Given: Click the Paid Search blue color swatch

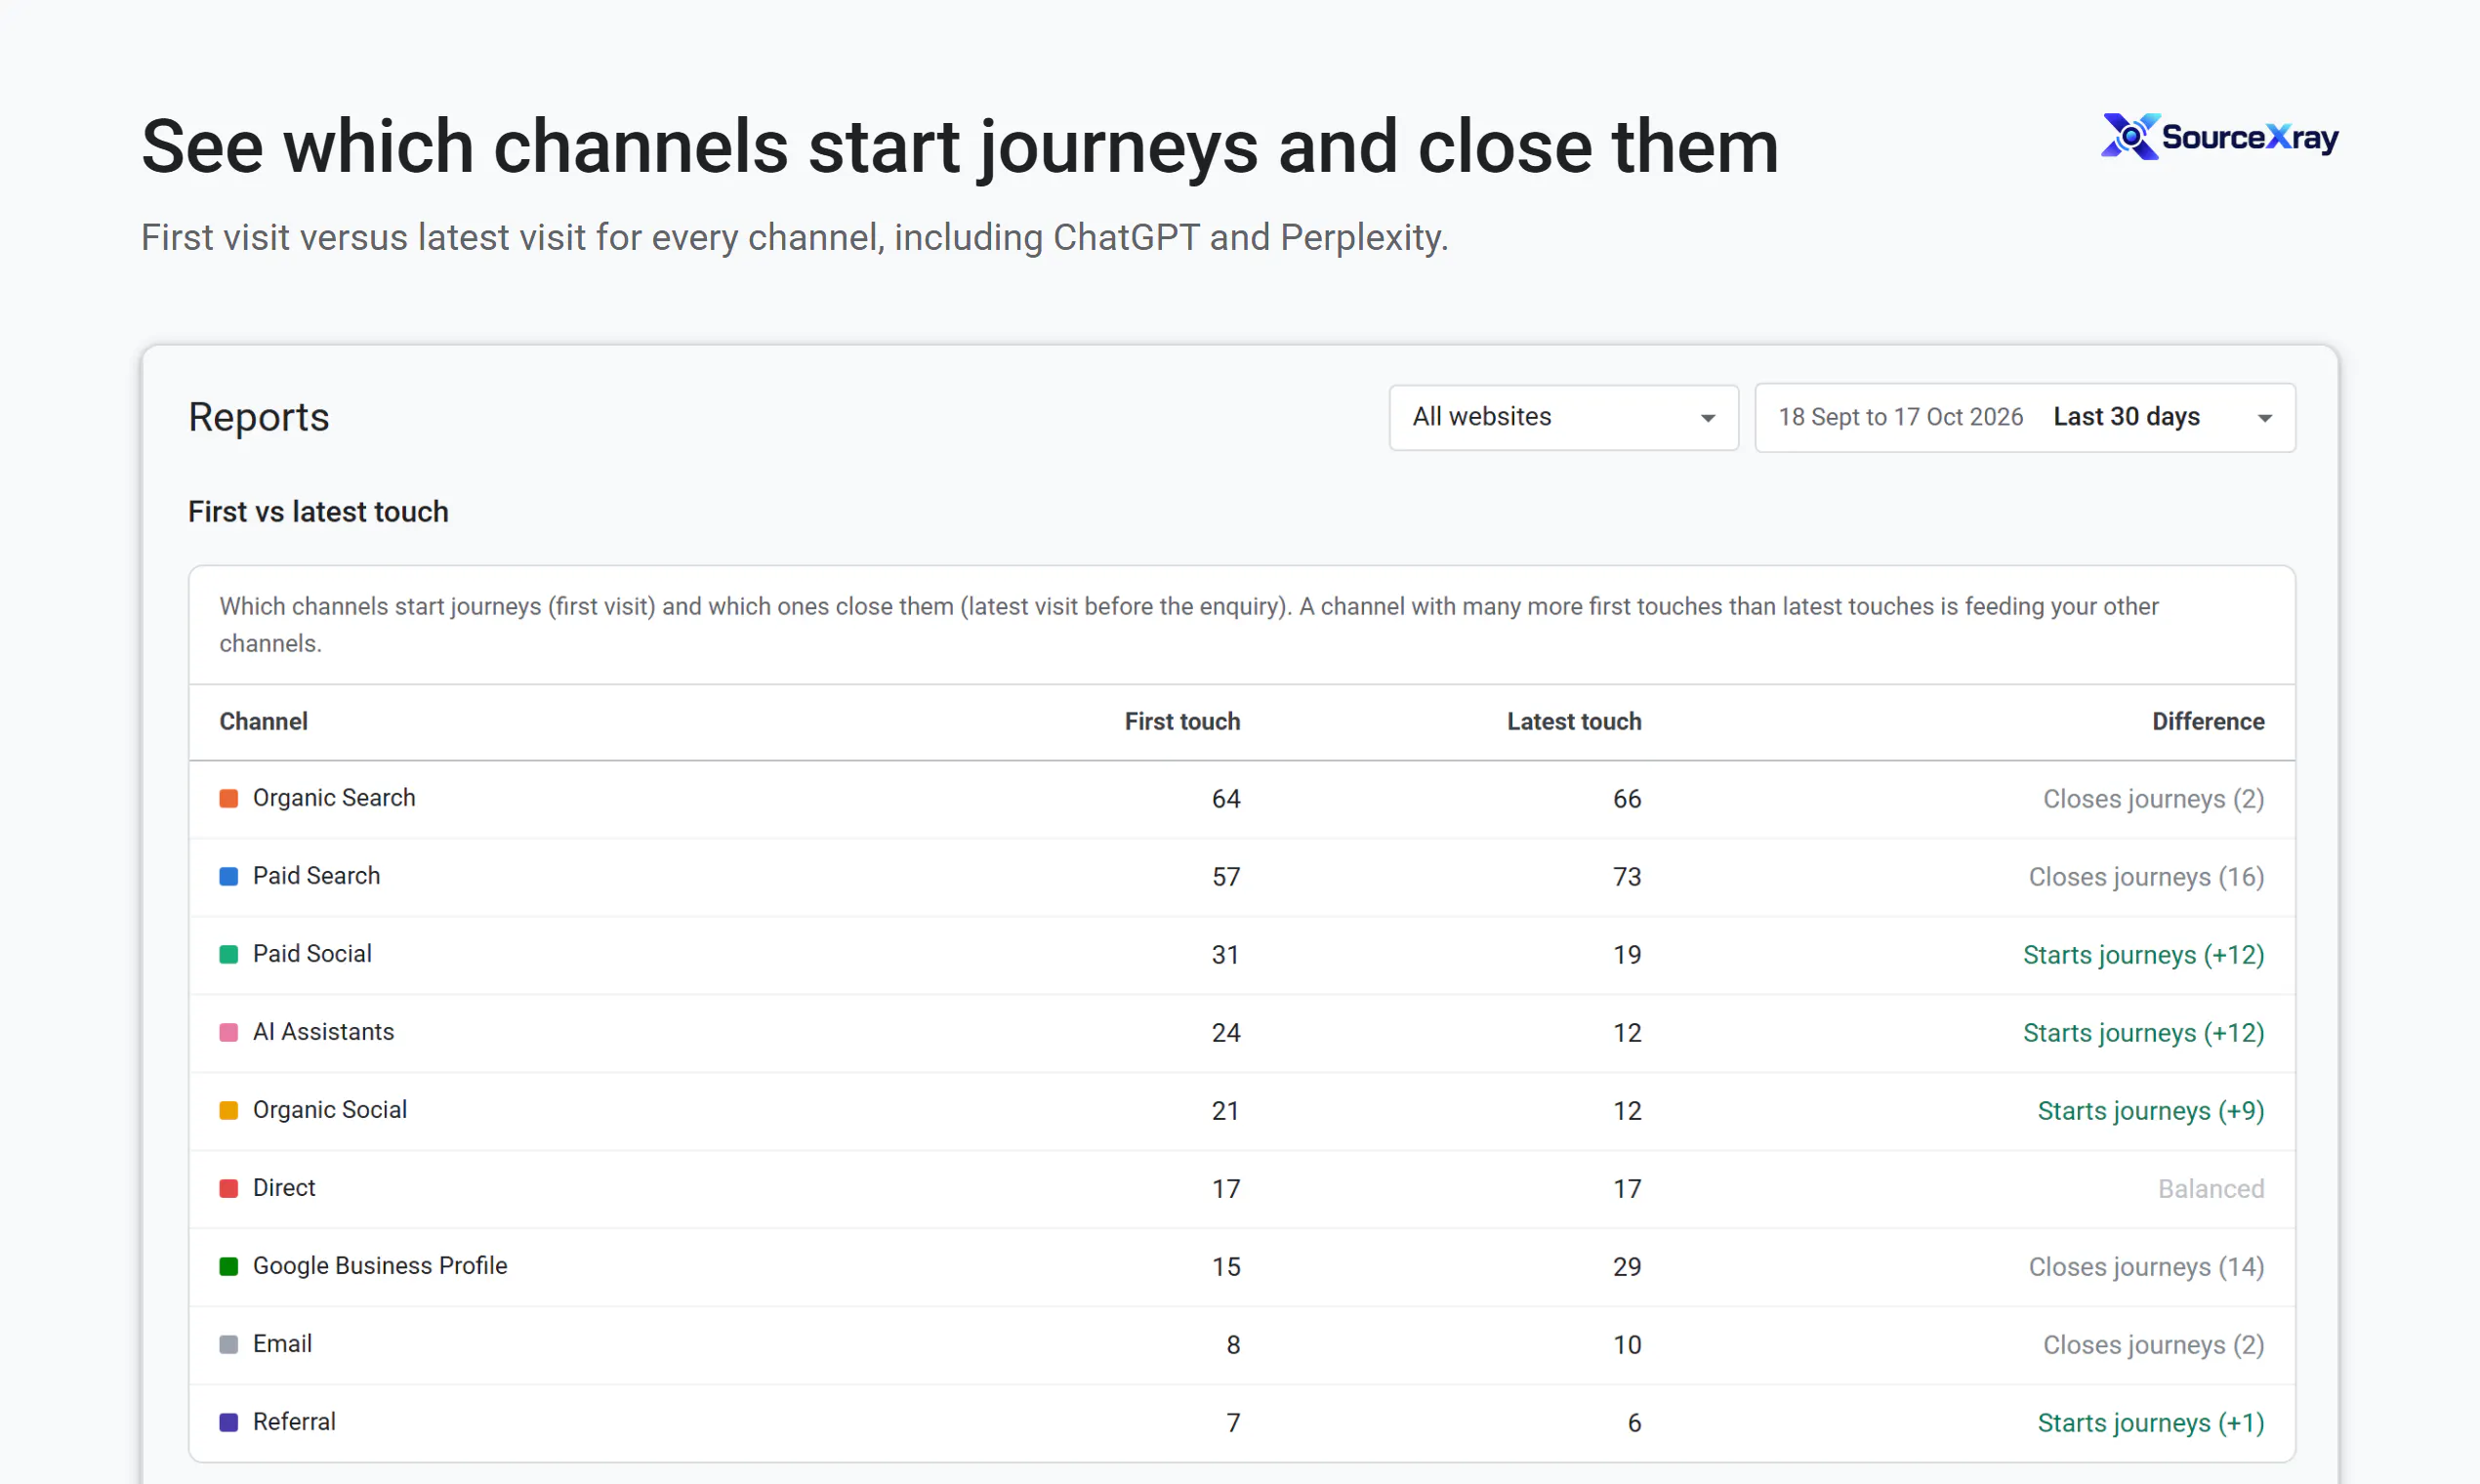Looking at the screenshot, I should coord(229,876).
